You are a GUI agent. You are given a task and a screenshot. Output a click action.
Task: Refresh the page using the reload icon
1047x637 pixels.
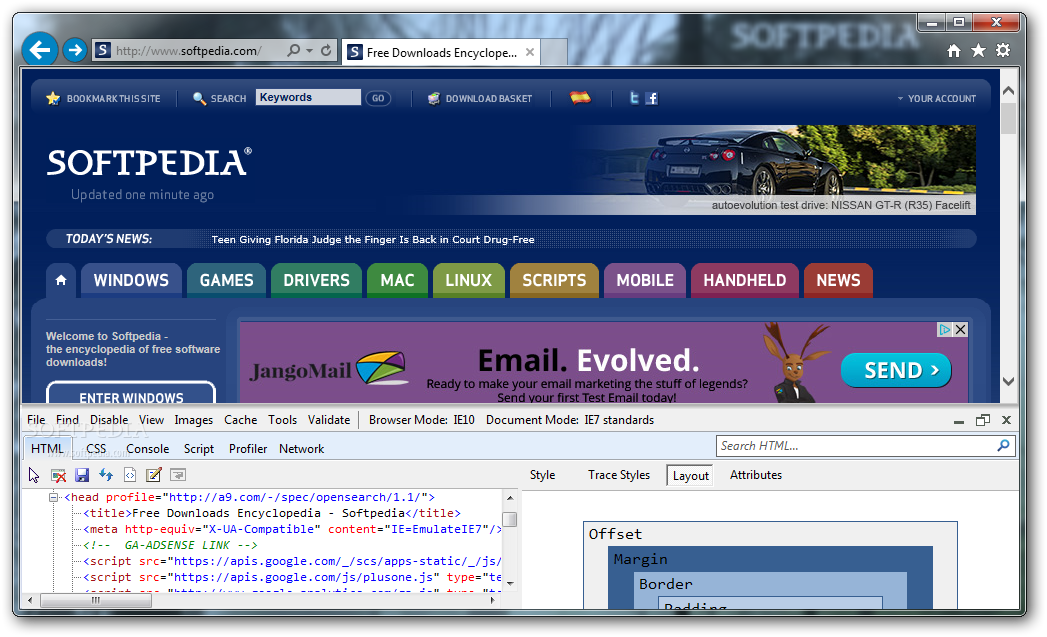tap(326, 50)
